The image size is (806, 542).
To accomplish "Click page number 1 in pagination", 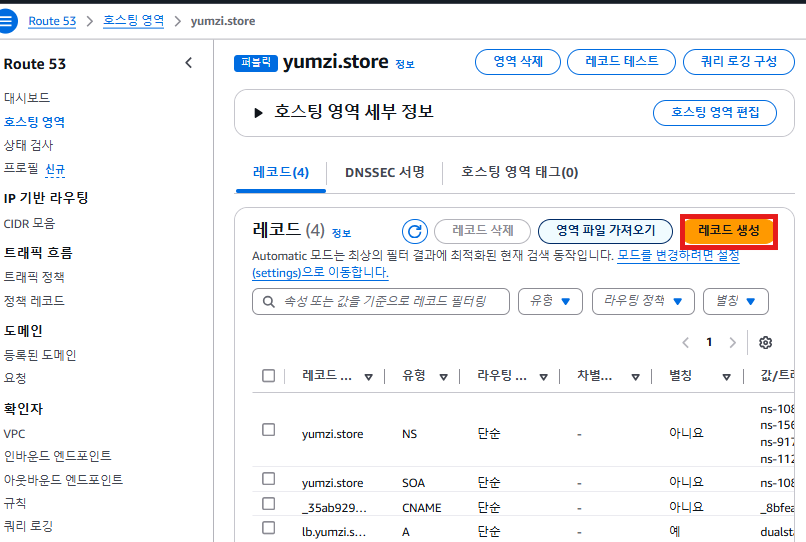I will click(709, 342).
